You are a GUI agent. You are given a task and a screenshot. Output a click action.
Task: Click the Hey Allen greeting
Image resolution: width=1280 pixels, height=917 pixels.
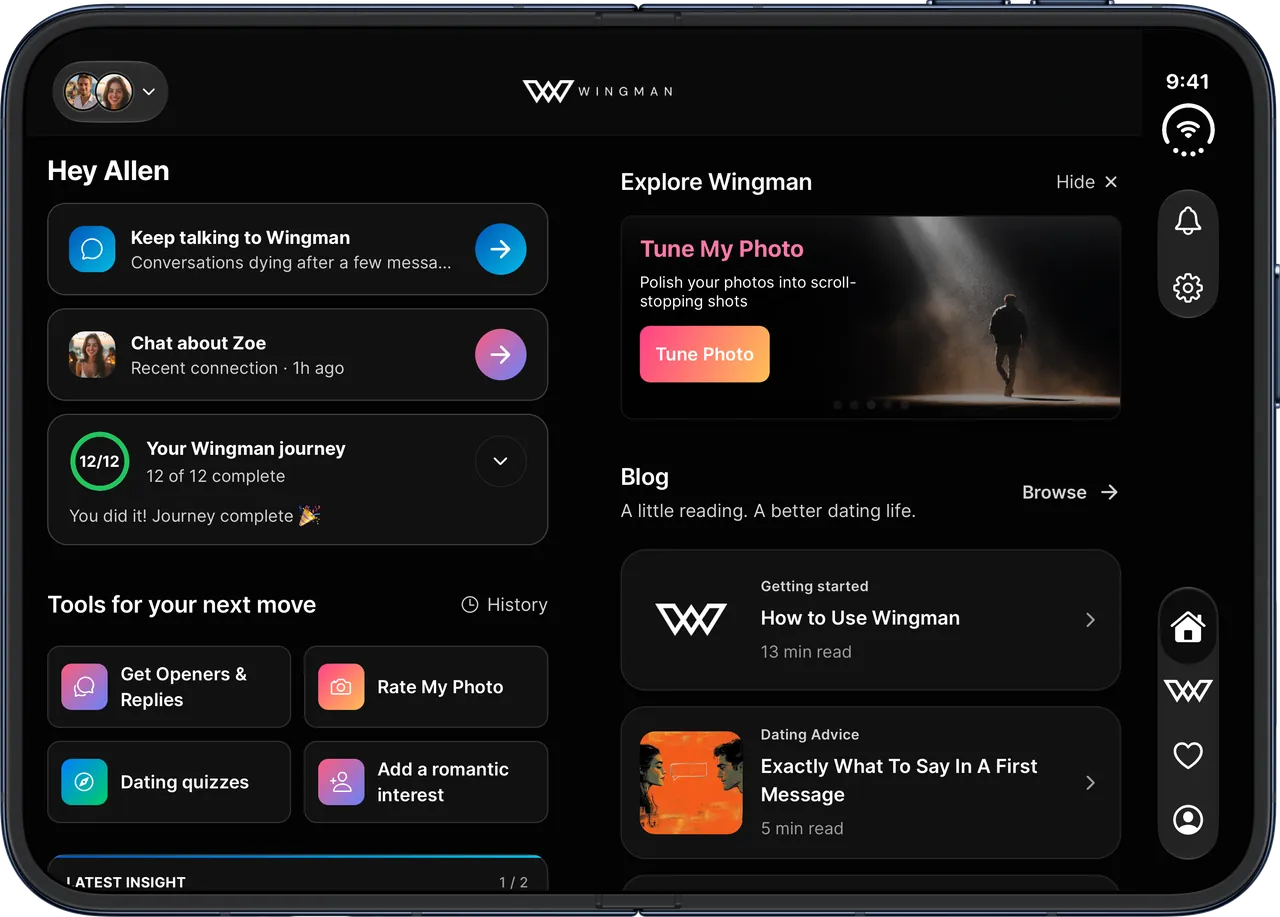tap(108, 171)
